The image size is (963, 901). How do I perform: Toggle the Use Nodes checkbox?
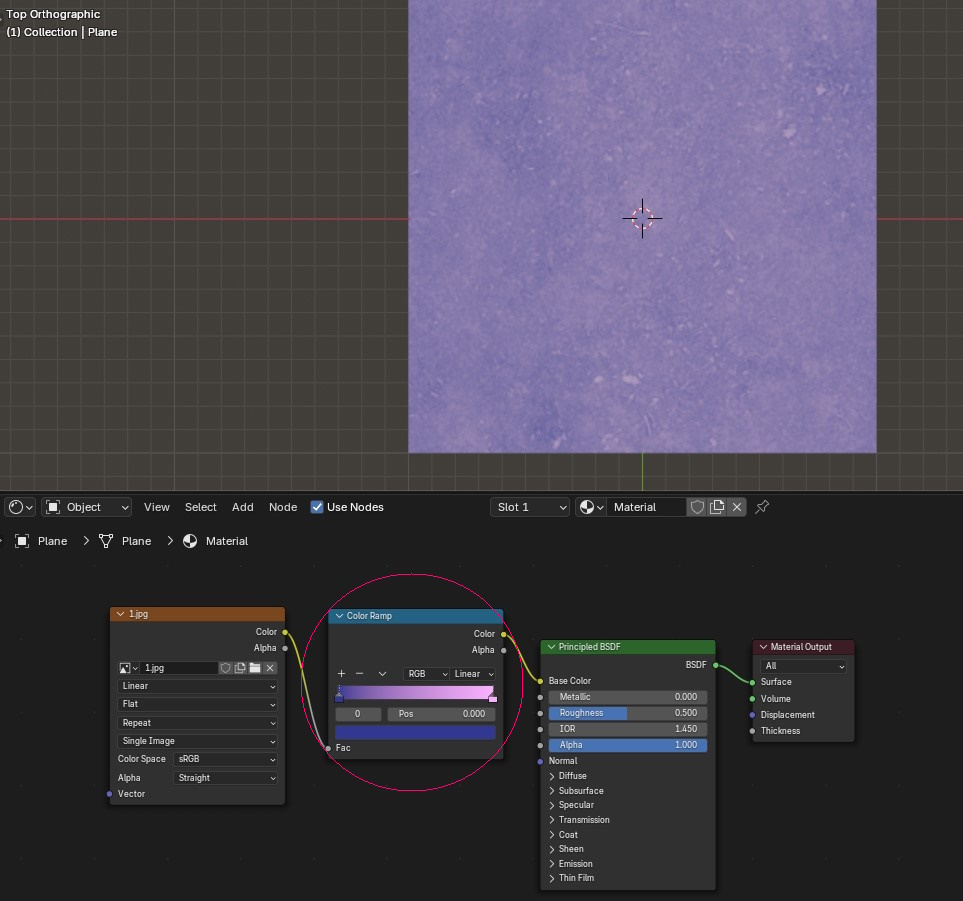[x=317, y=507]
